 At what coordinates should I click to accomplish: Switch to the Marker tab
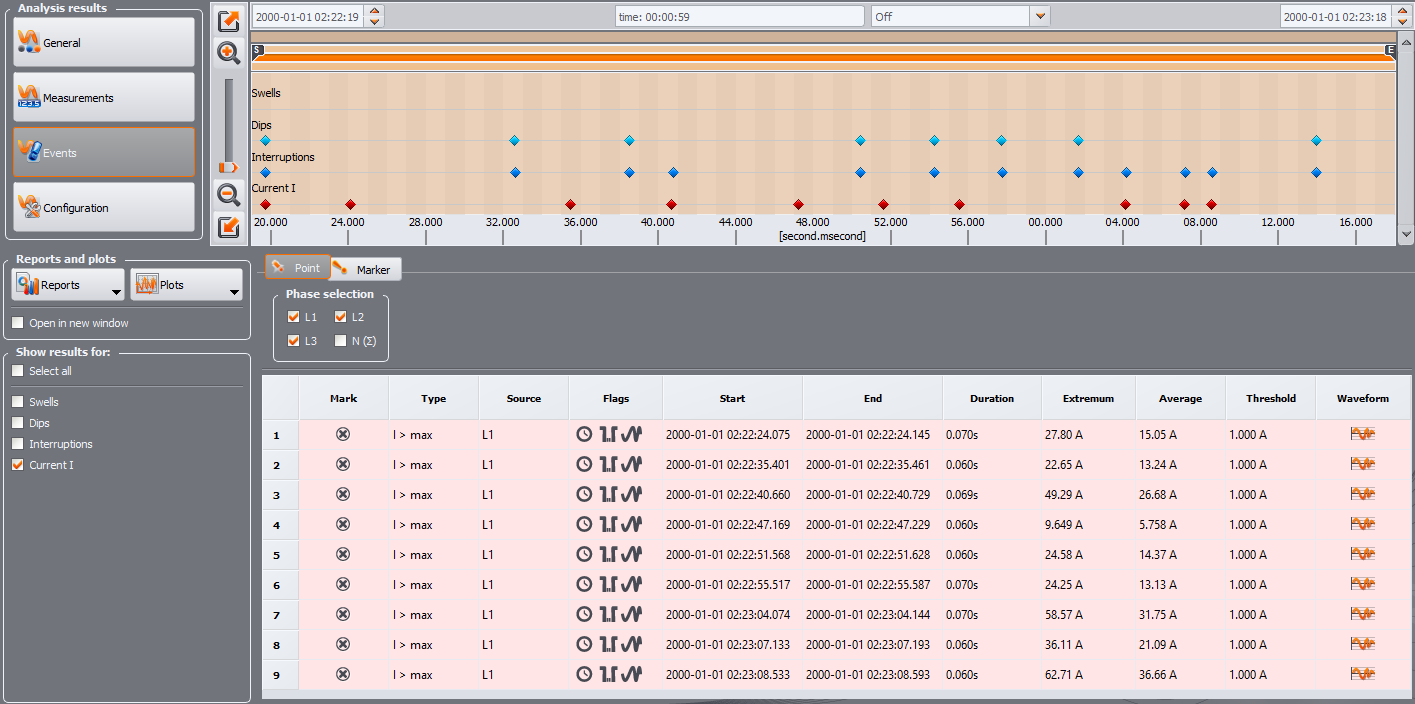pos(365,269)
